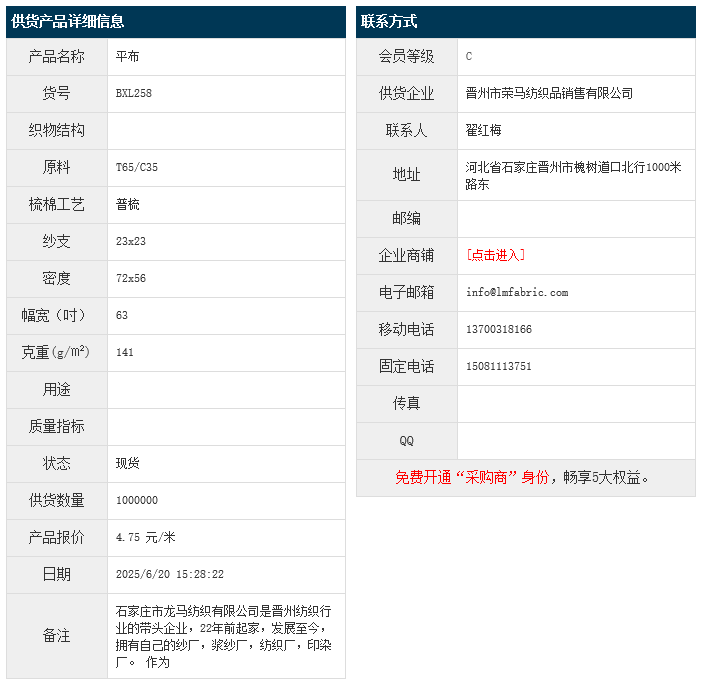
Task: Select the mobile number 13700318166
Action: tap(499, 329)
